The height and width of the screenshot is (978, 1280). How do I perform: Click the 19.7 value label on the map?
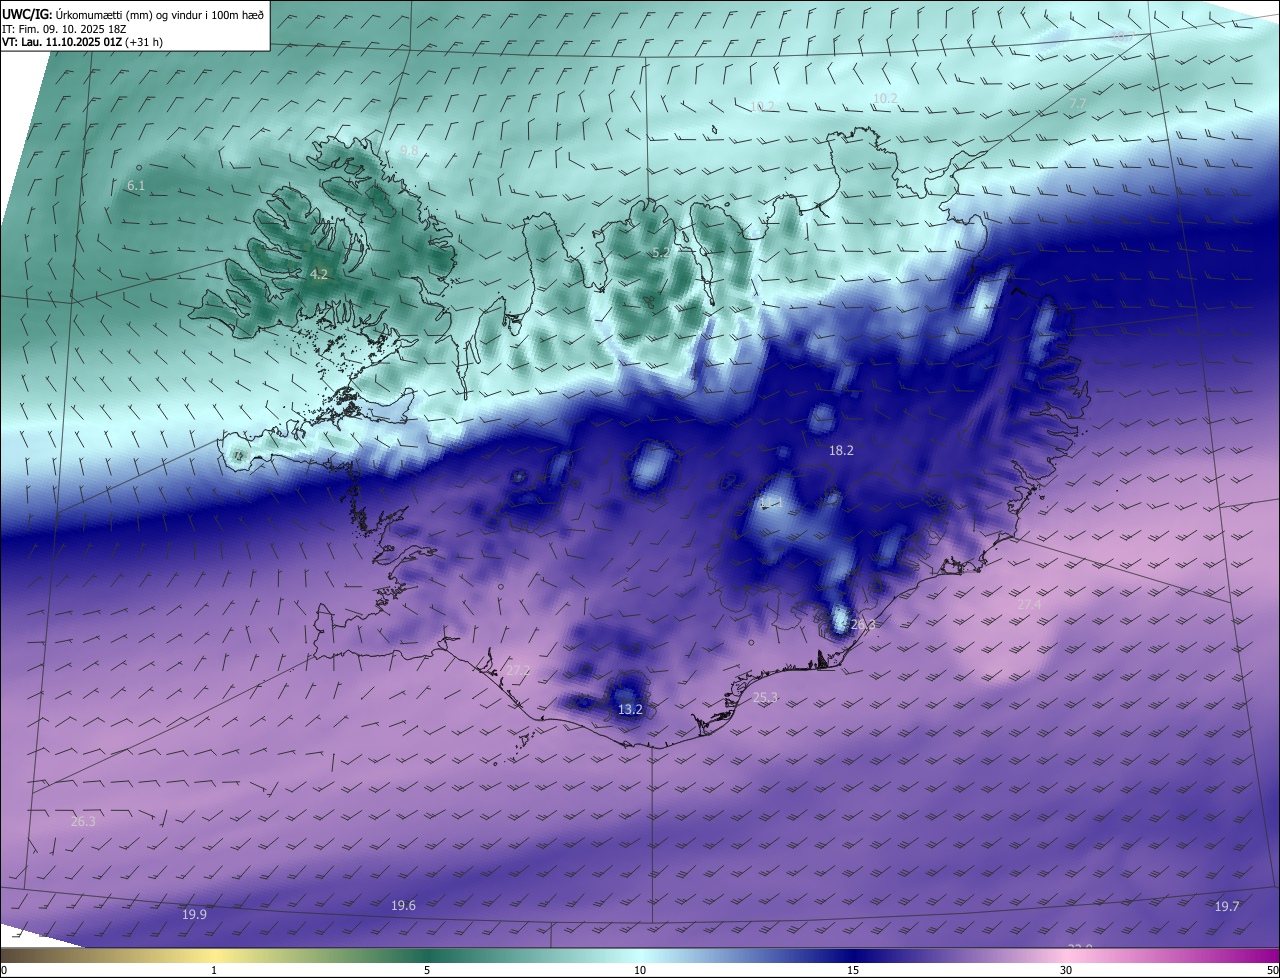tap(1227, 907)
